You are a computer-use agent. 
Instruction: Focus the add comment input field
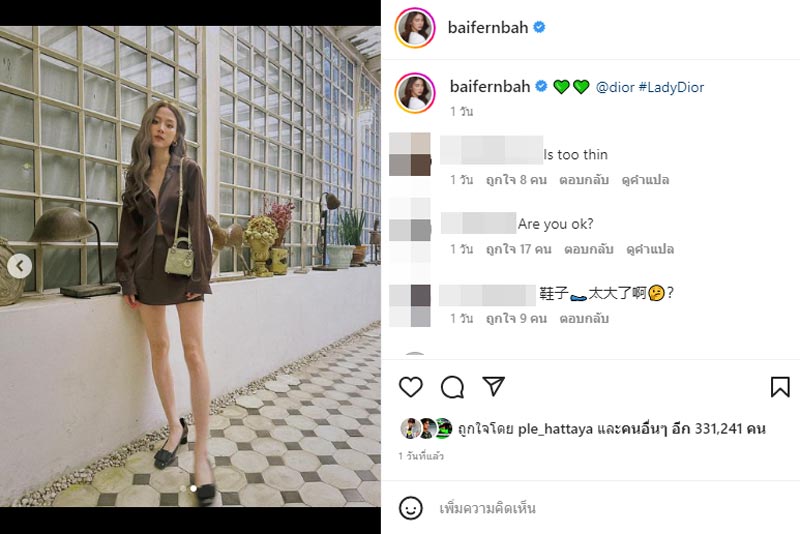(x=600, y=508)
